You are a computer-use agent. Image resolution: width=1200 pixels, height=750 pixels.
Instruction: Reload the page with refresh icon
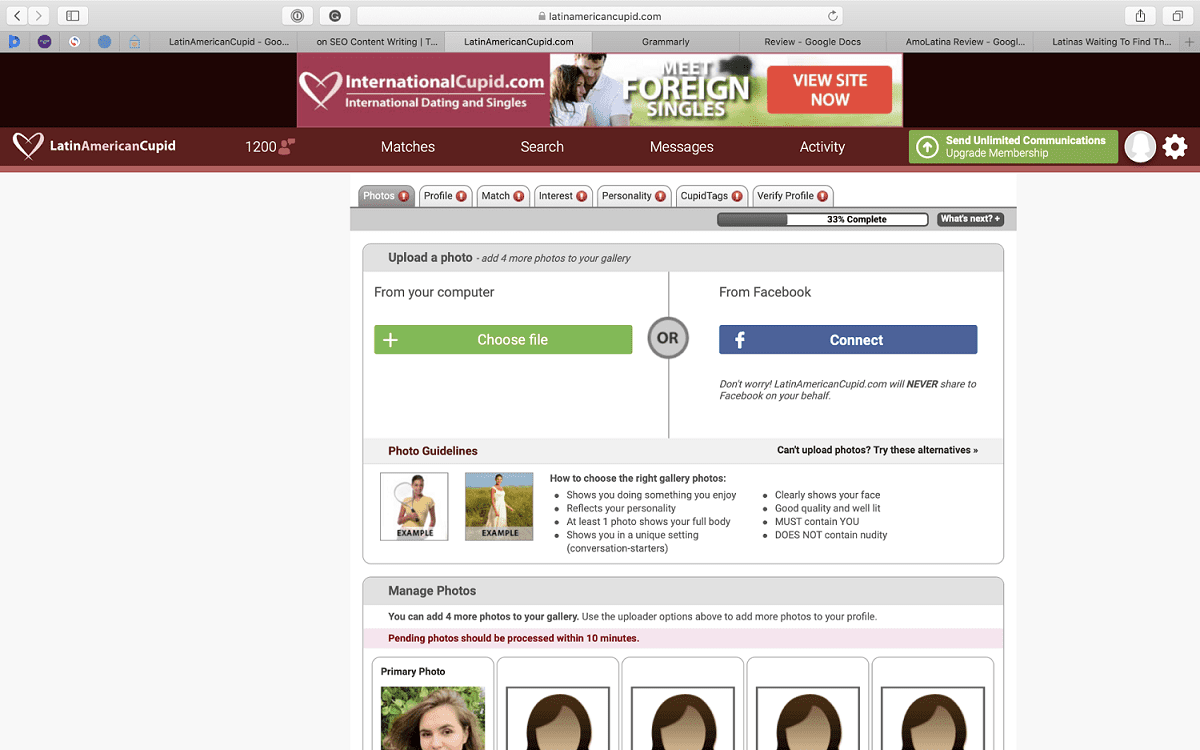coord(832,16)
